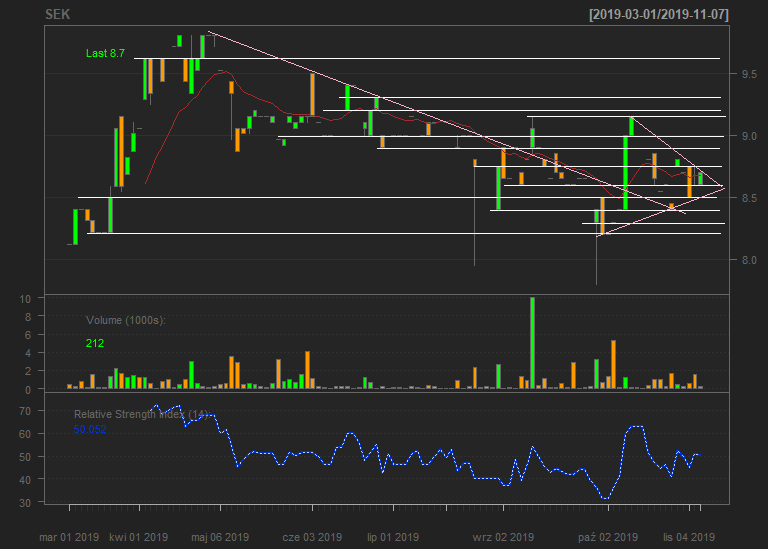Click the 'wrz 02 2019' date label
The width and height of the screenshot is (768, 549).
503,537
